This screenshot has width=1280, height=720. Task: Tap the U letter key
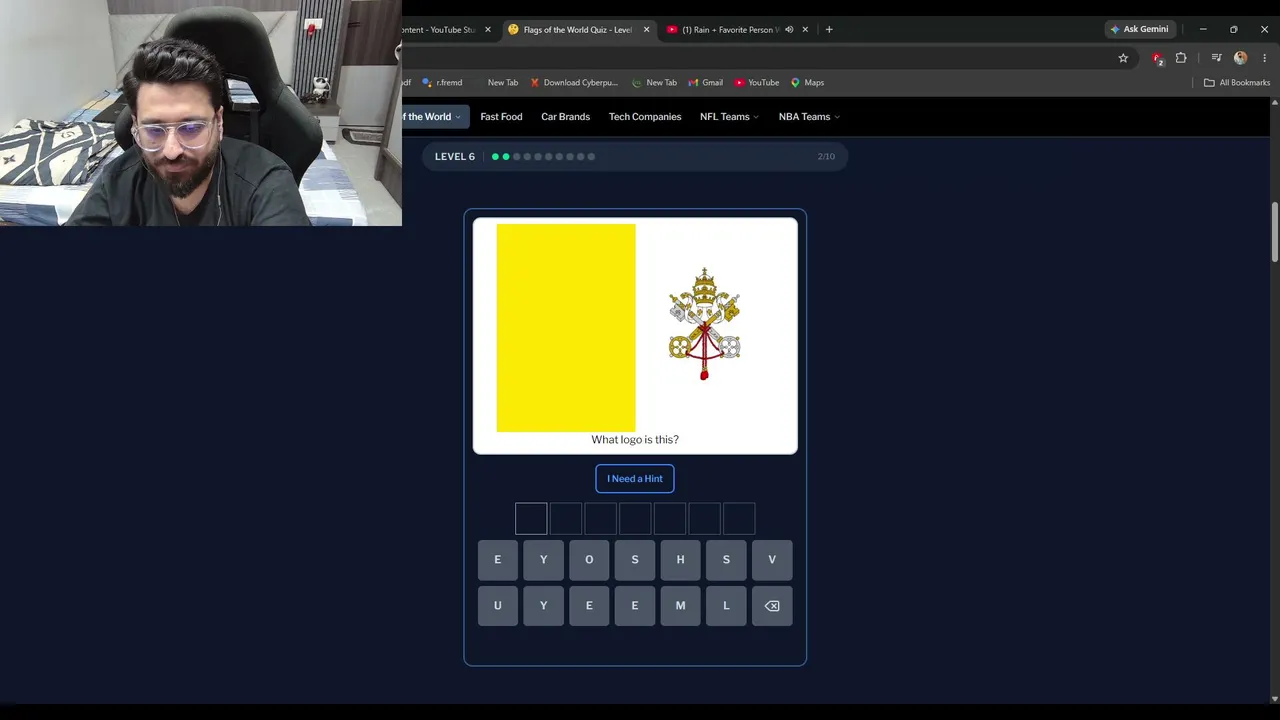[497, 606]
